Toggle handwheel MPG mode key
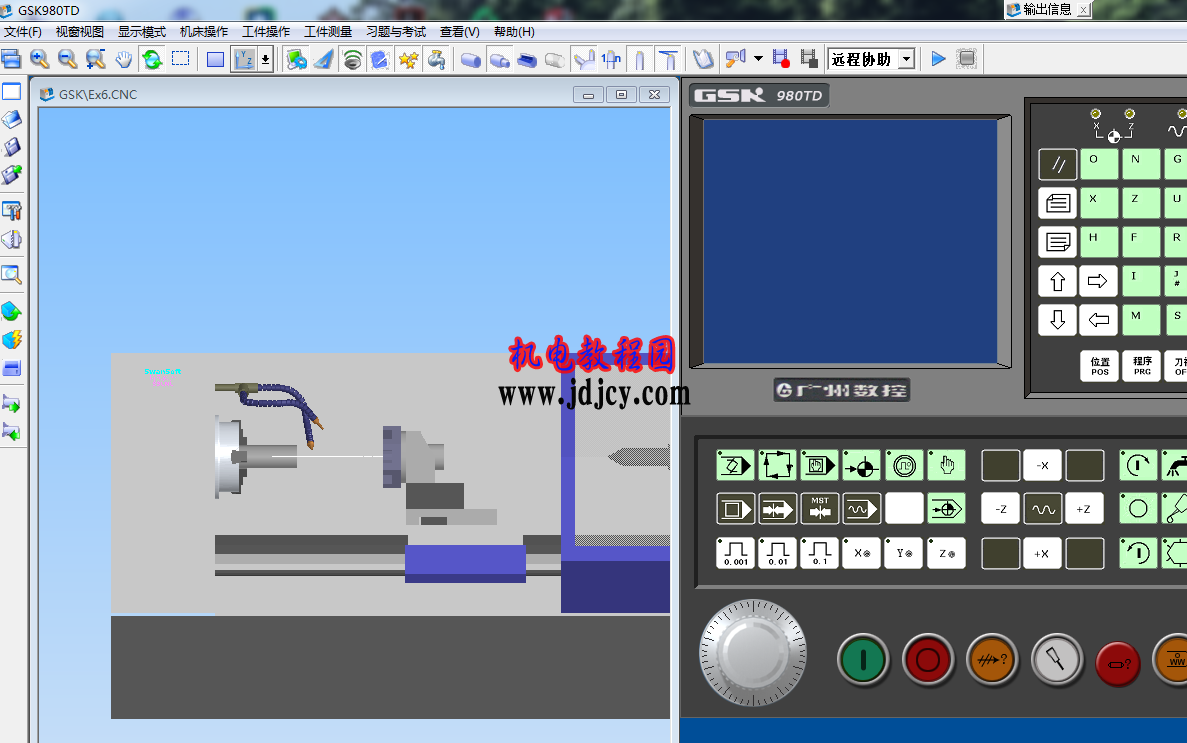The width and height of the screenshot is (1187, 743). click(905, 465)
